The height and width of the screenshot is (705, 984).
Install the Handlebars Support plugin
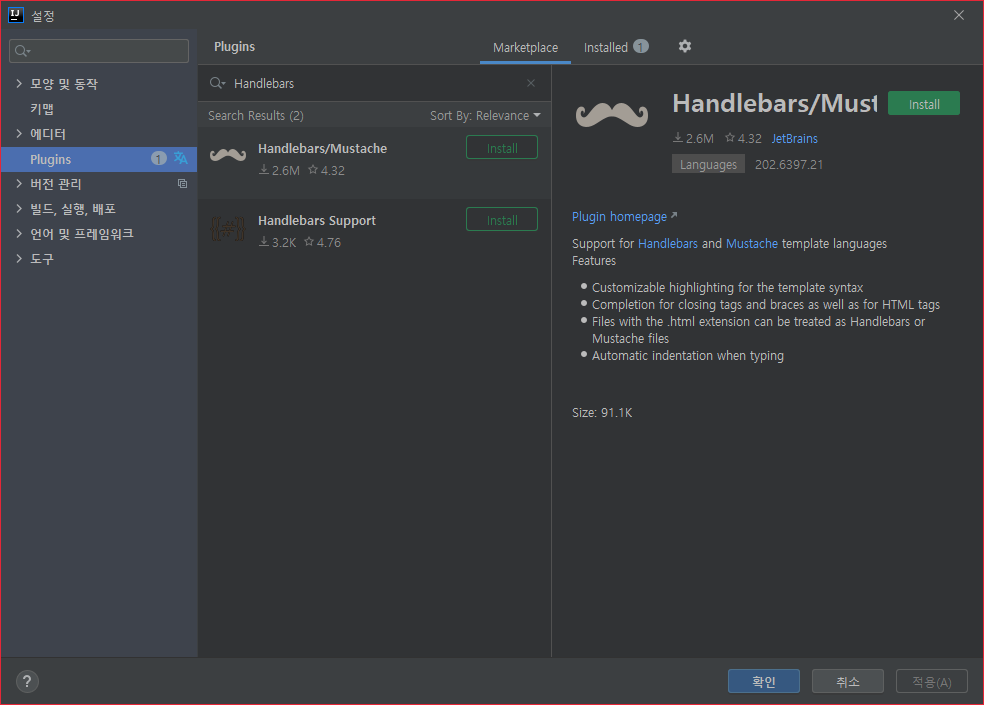[502, 220]
